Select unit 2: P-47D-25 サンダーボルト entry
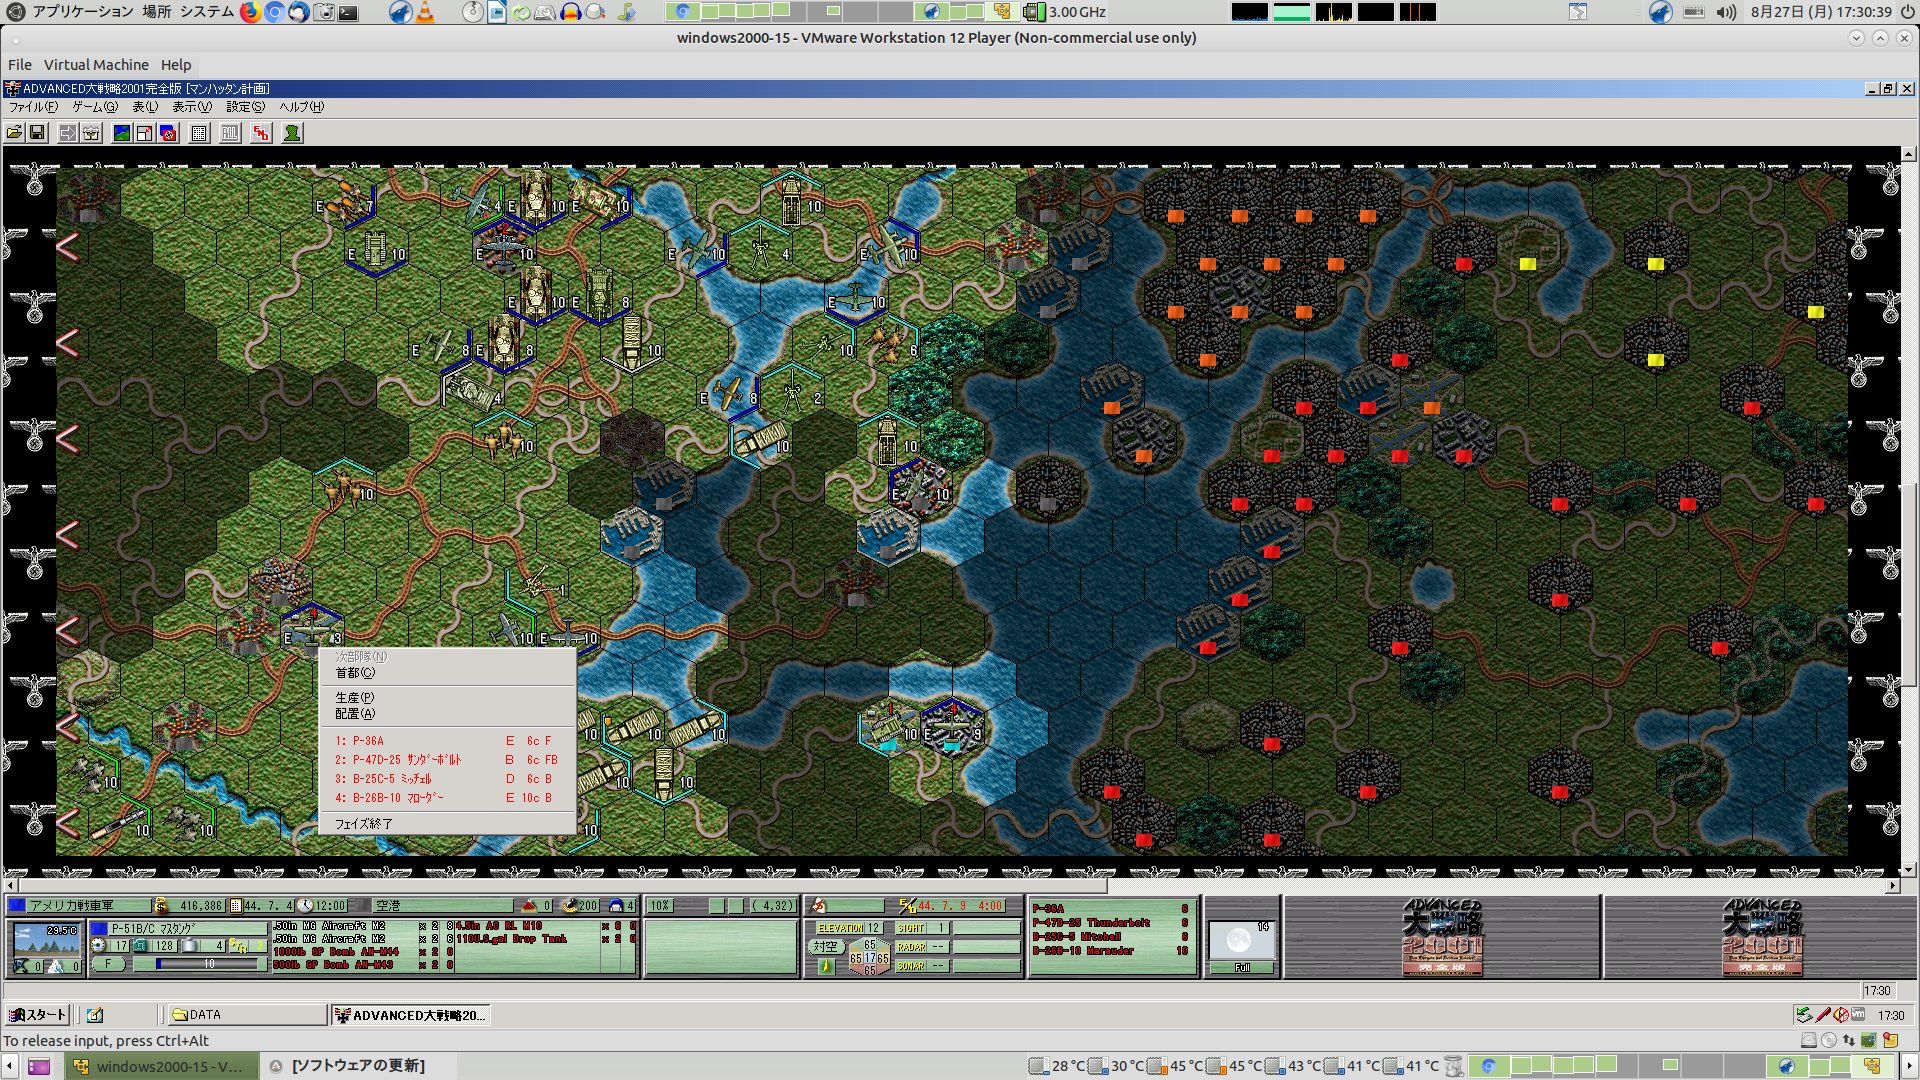 [x=447, y=760]
